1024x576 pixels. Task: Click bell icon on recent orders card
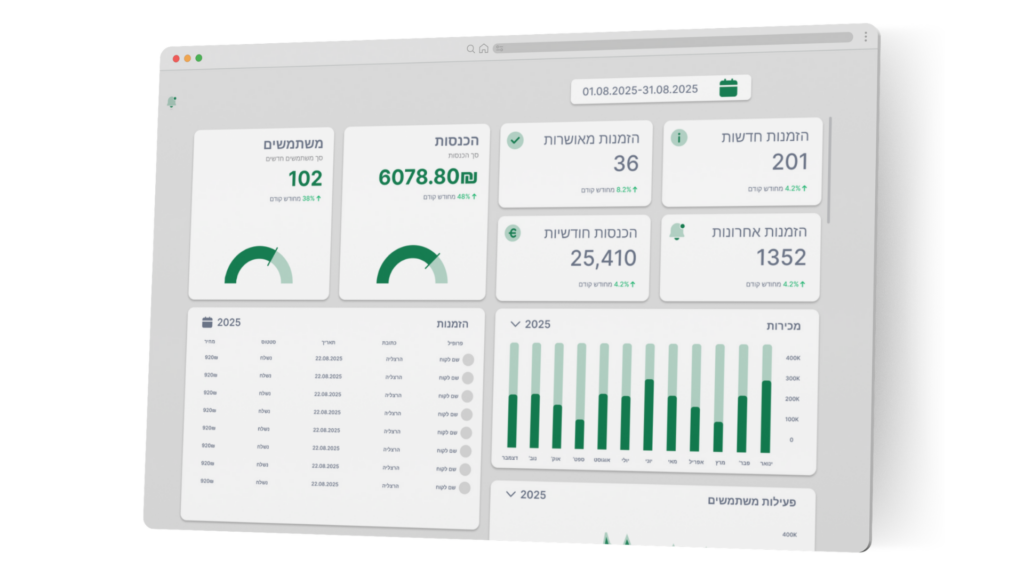click(x=677, y=232)
